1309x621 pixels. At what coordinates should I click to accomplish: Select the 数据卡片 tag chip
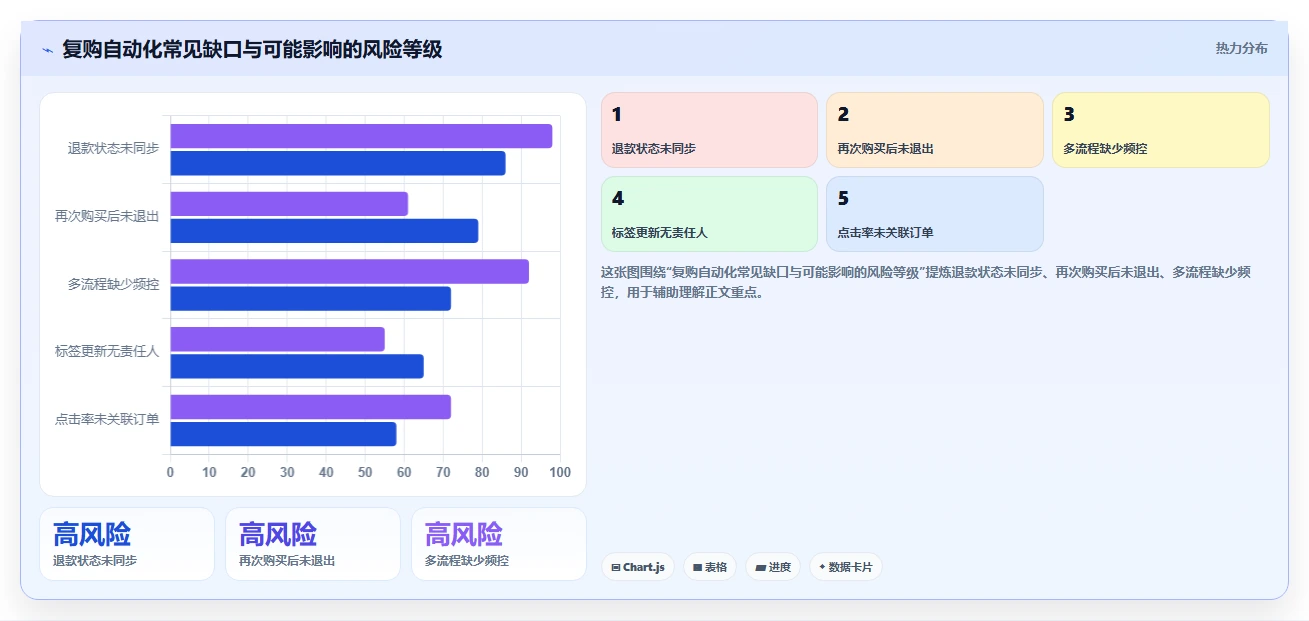click(846, 567)
